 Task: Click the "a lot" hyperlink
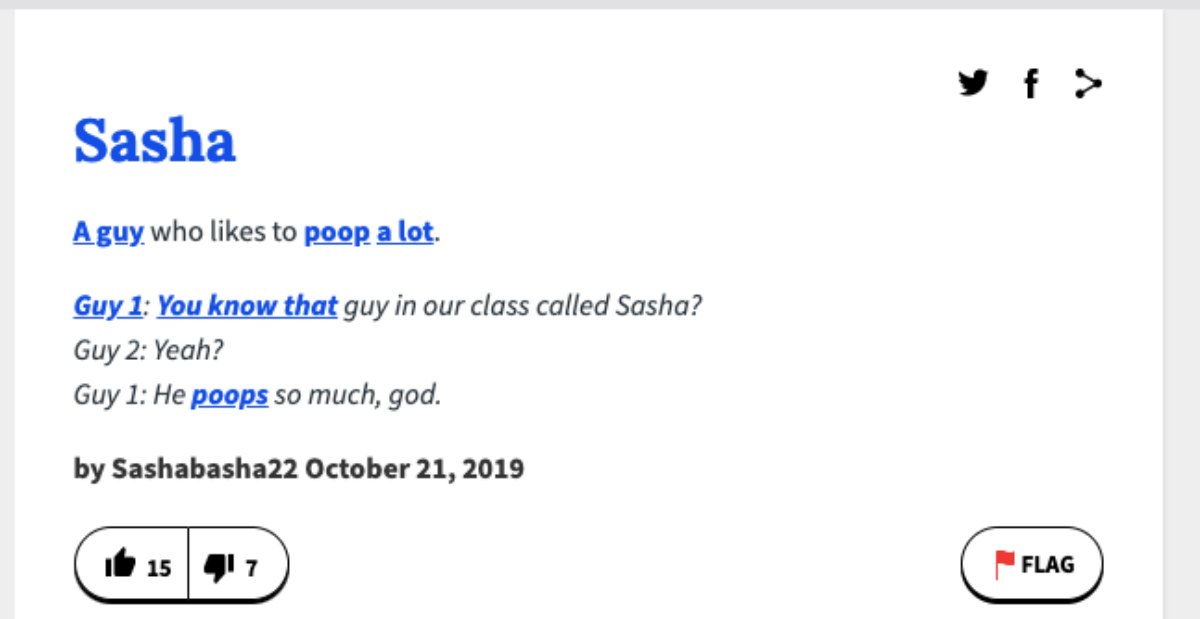[x=405, y=233]
